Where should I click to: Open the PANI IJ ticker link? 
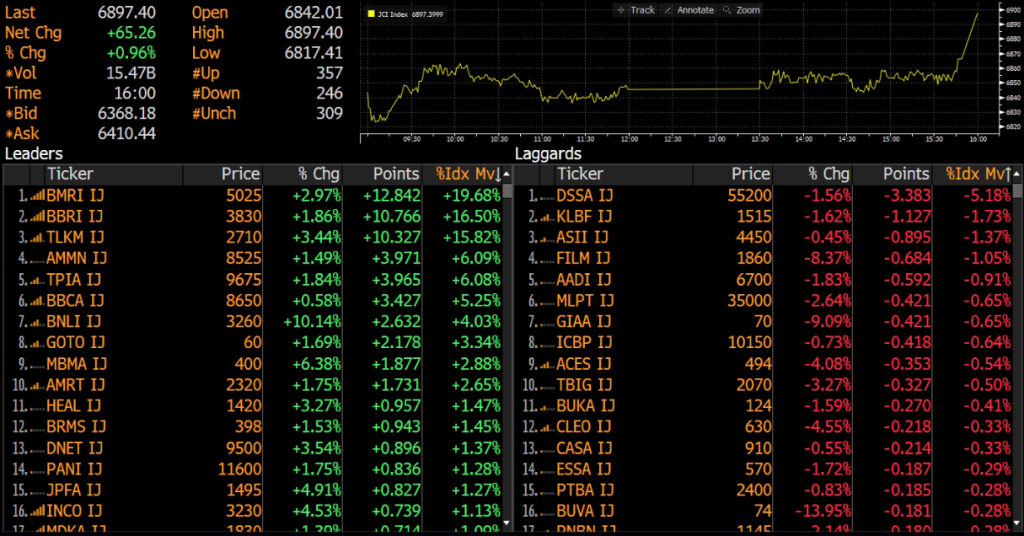point(74,469)
